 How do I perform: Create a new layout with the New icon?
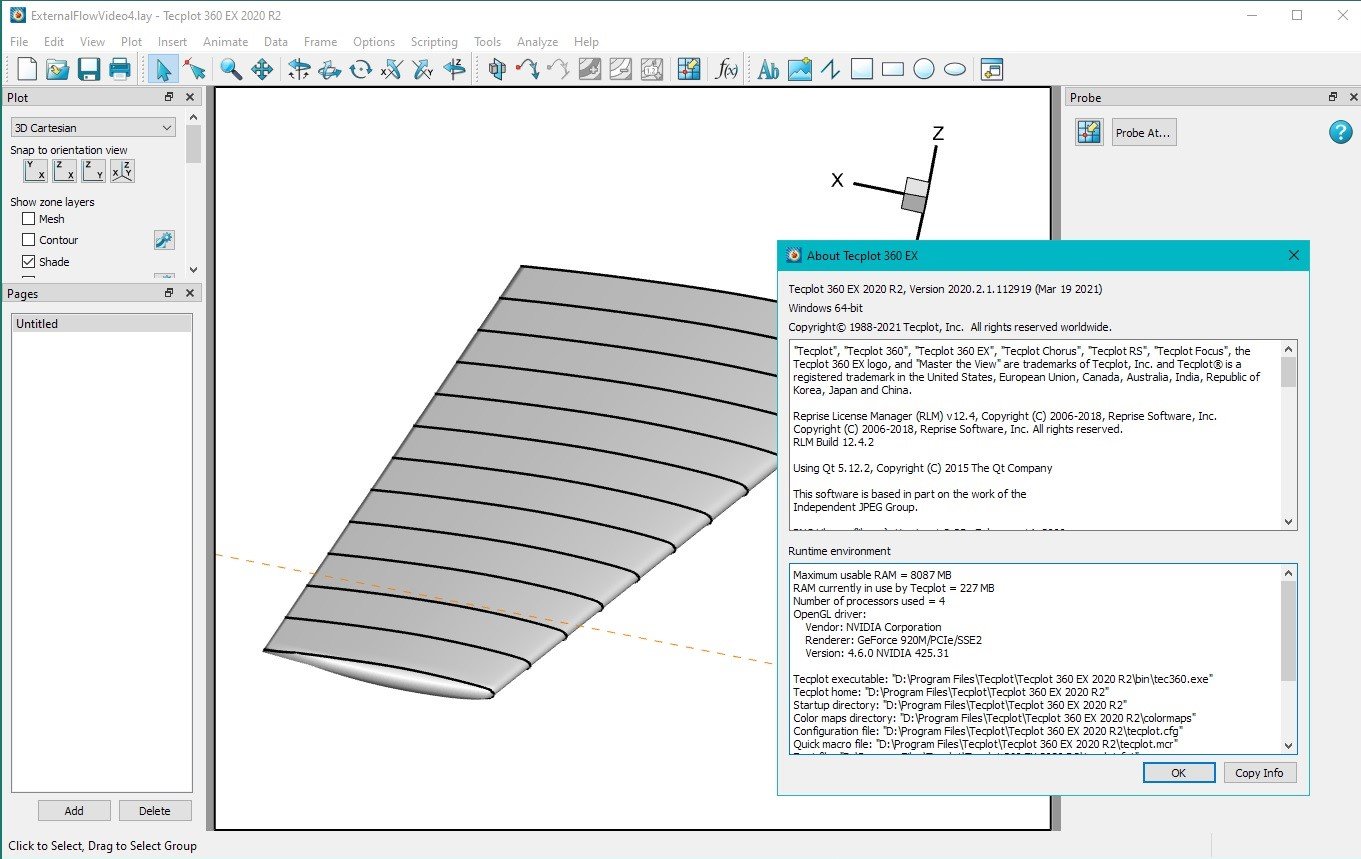27,69
